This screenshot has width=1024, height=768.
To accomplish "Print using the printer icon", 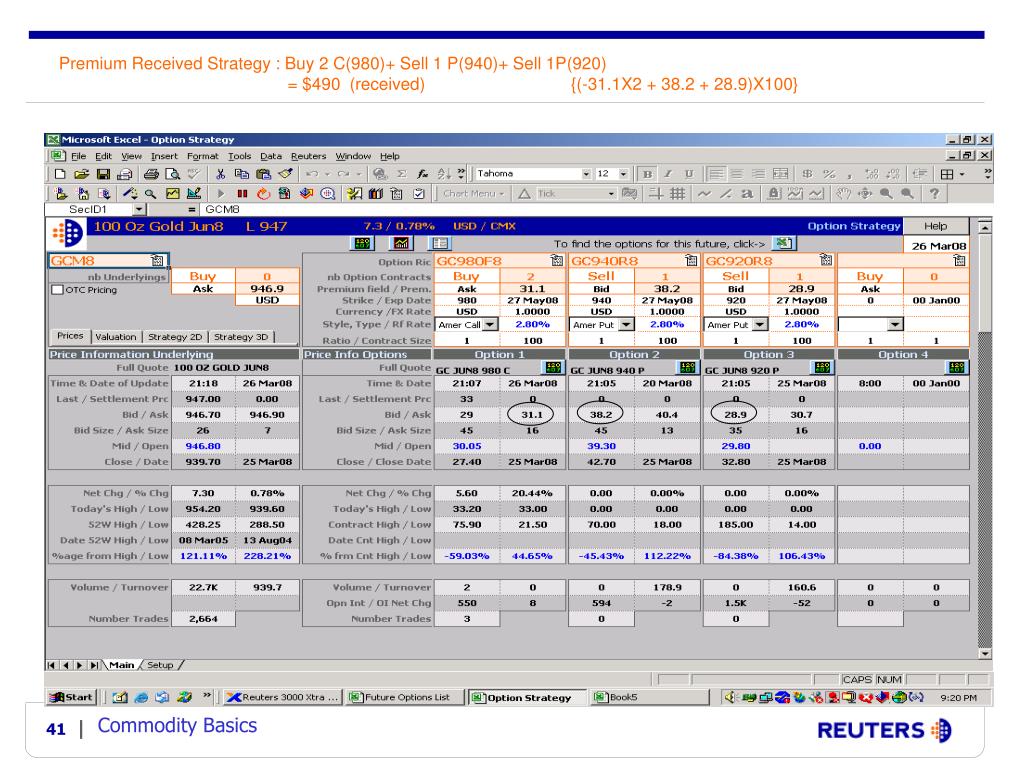I will (152, 174).
